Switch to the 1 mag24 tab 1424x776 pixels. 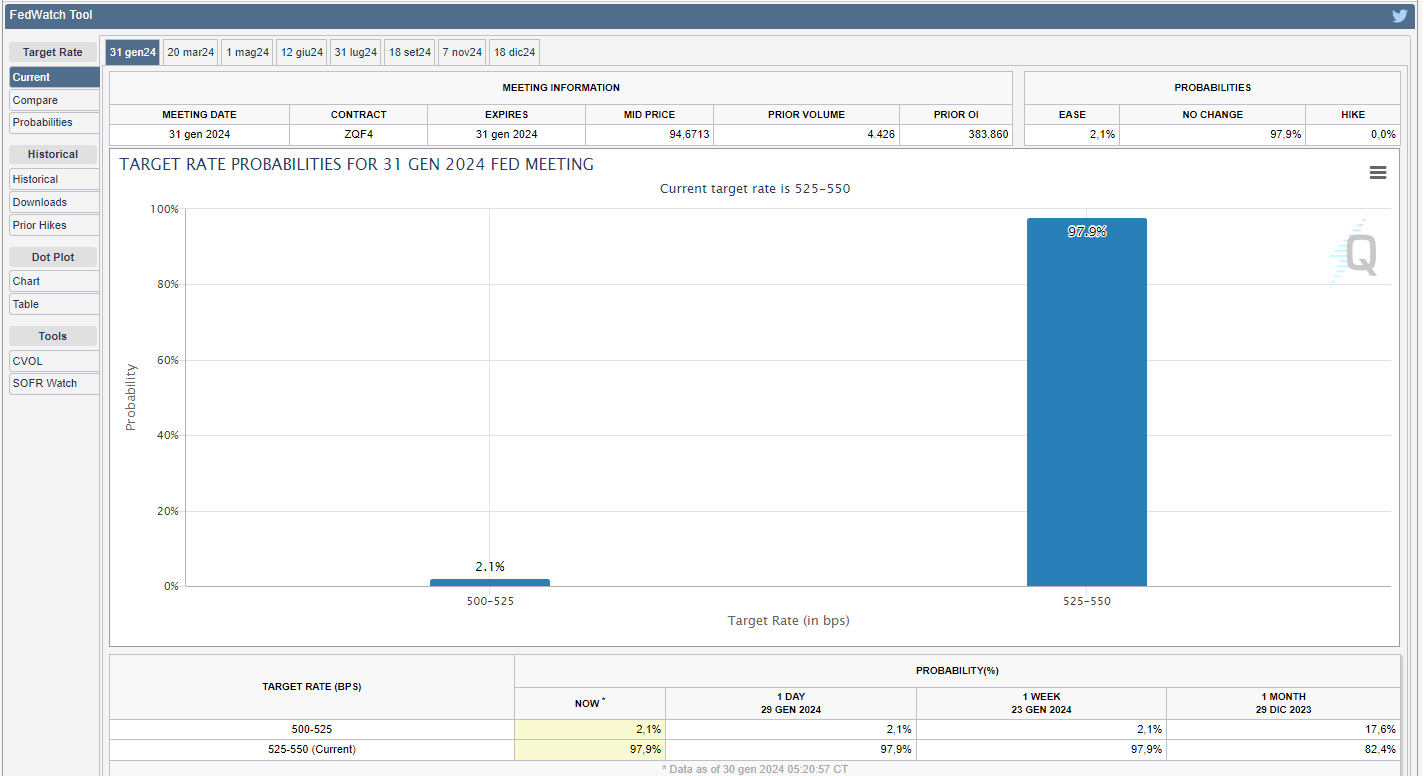point(247,52)
